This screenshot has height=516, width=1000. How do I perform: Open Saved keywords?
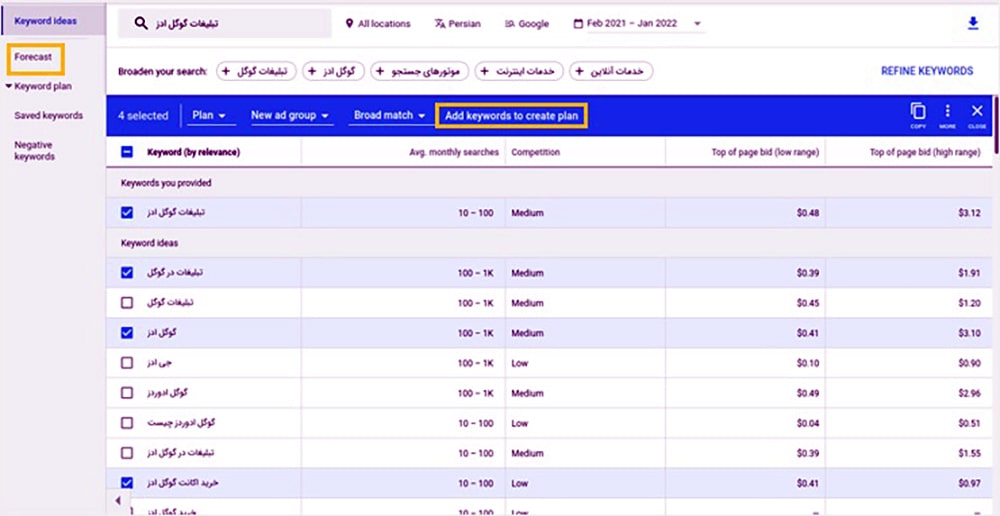(48, 115)
